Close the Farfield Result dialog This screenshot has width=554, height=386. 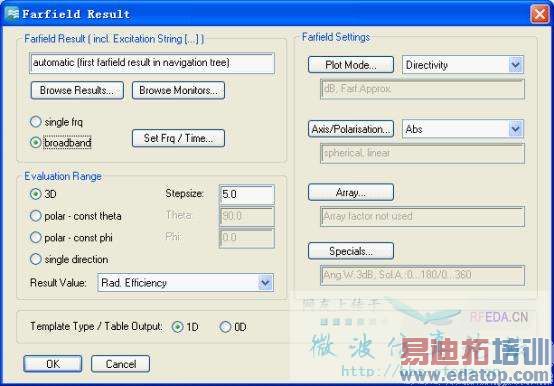[x=540, y=14]
